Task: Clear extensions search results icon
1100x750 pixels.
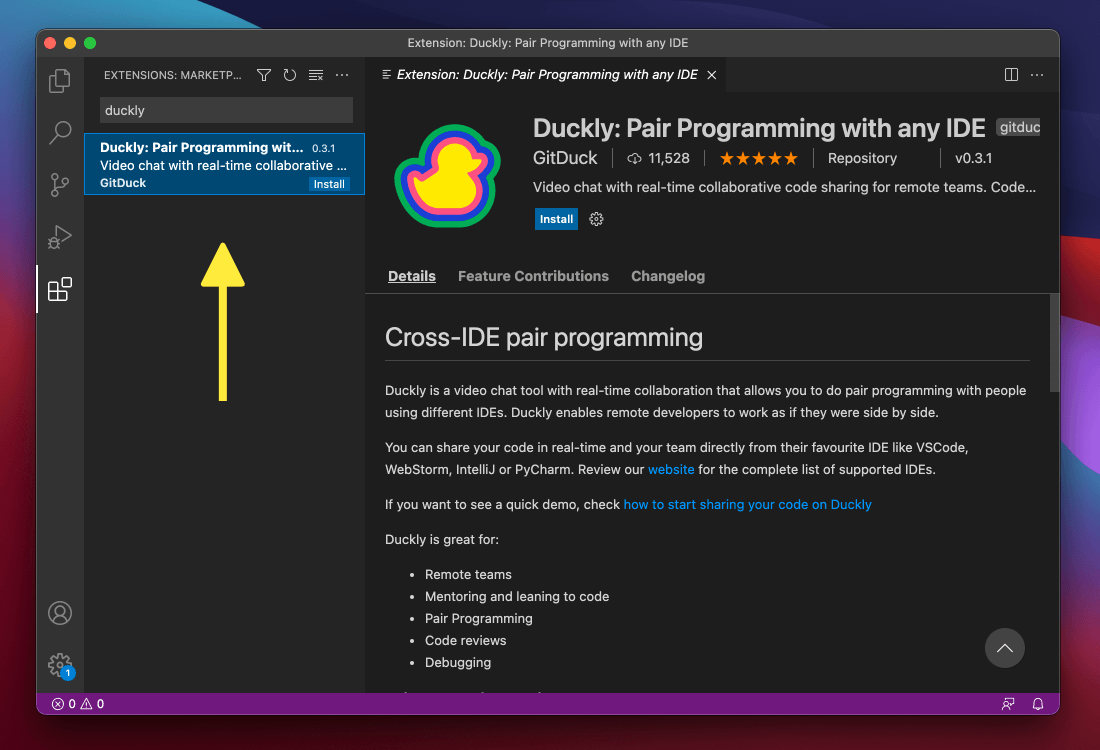Action: point(316,75)
